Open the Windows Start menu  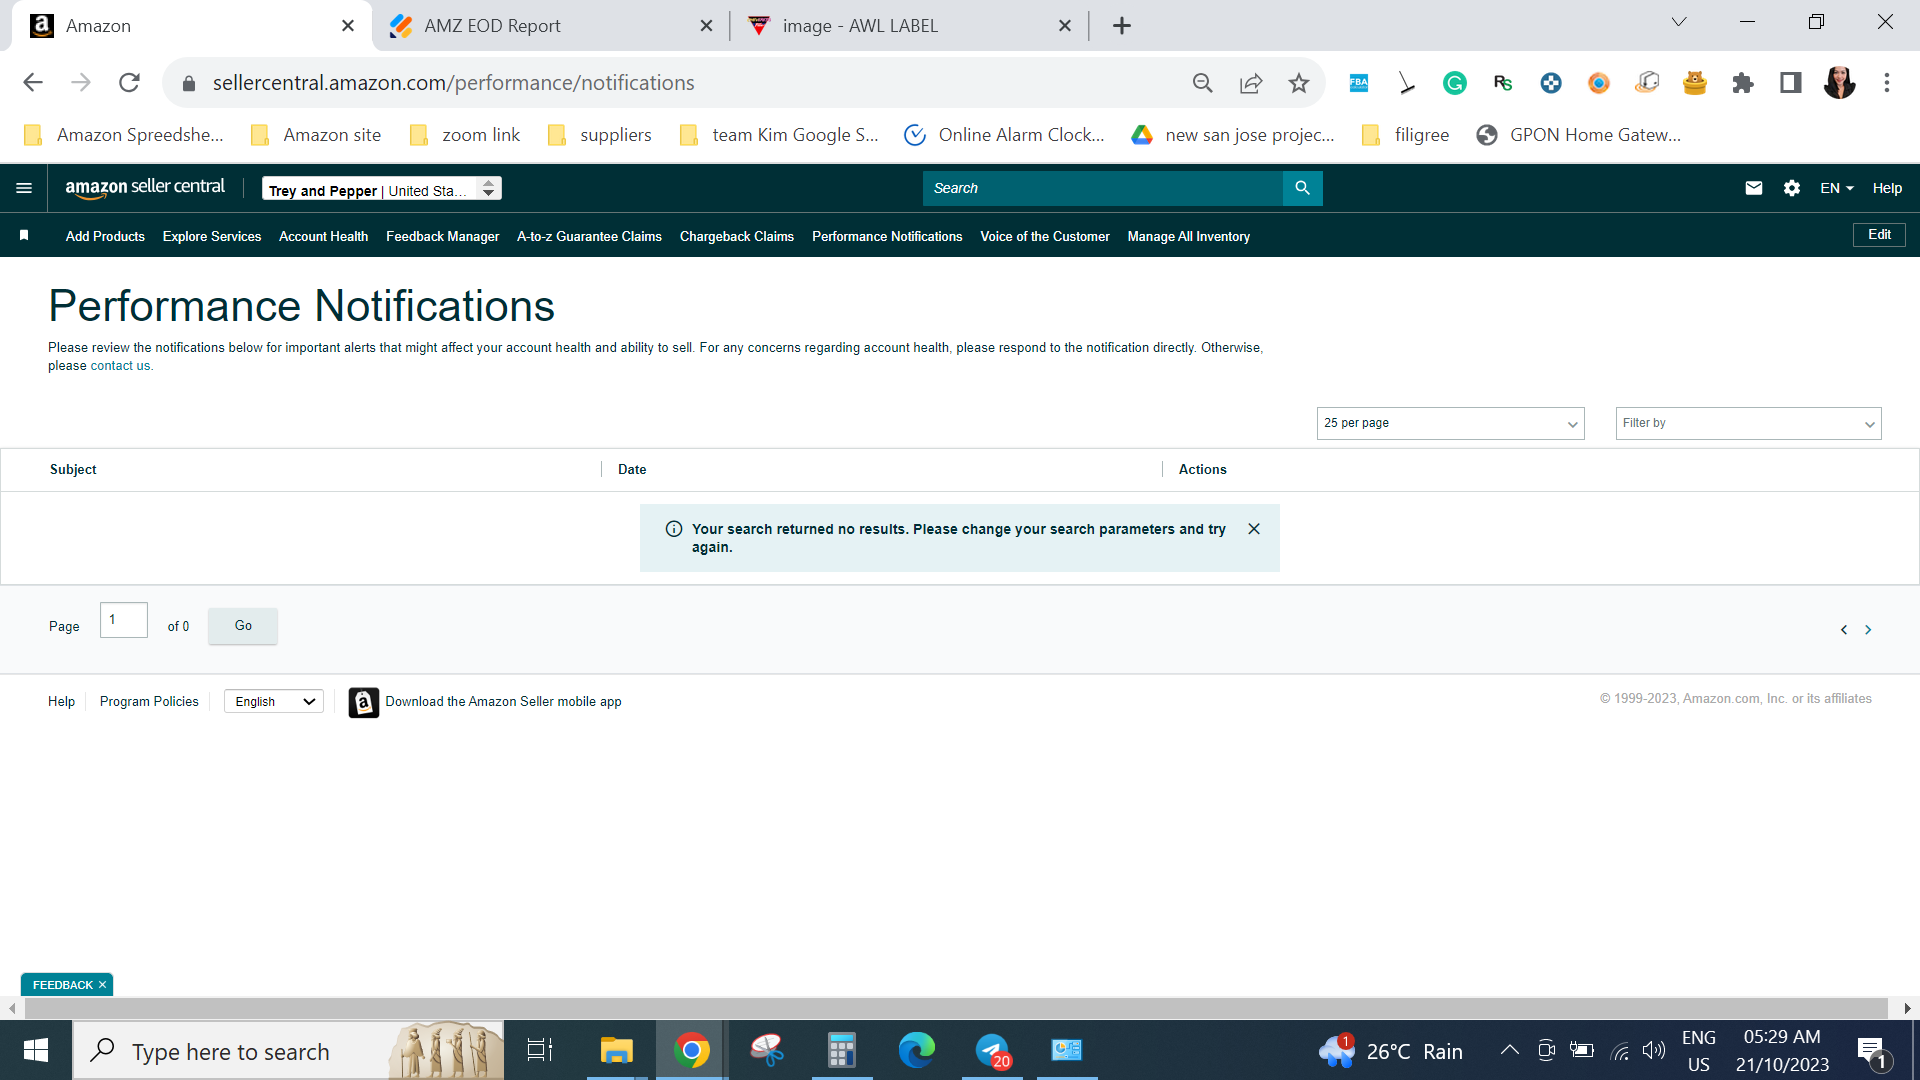tap(36, 1050)
